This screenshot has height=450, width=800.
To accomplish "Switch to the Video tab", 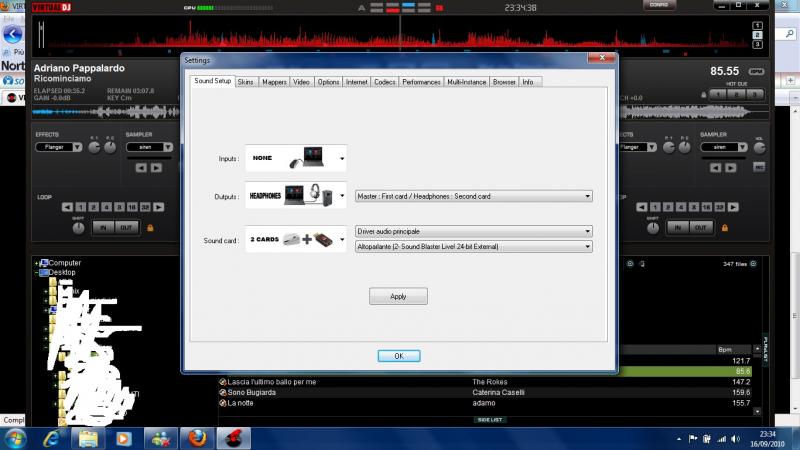I will click(x=302, y=82).
